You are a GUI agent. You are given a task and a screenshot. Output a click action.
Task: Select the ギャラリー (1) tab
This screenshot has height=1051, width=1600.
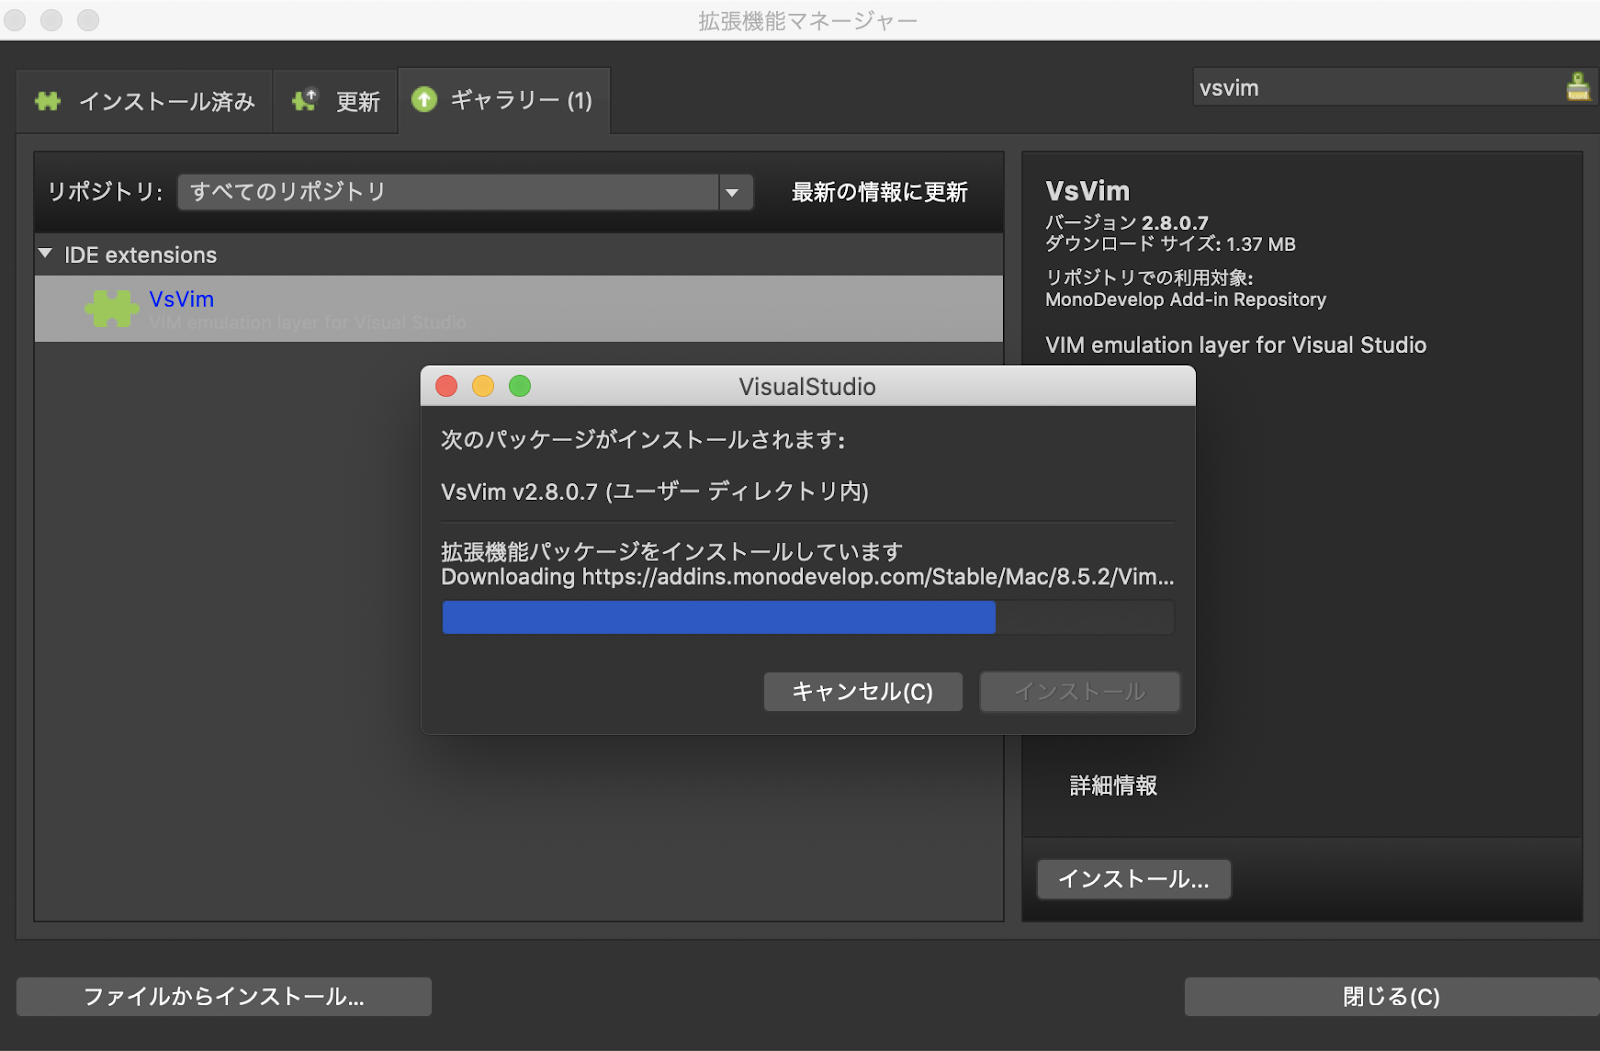pyautogui.click(x=504, y=100)
